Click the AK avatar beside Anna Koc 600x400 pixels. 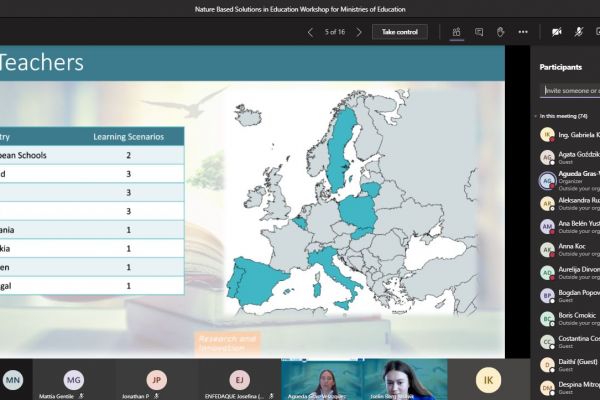pos(547,250)
